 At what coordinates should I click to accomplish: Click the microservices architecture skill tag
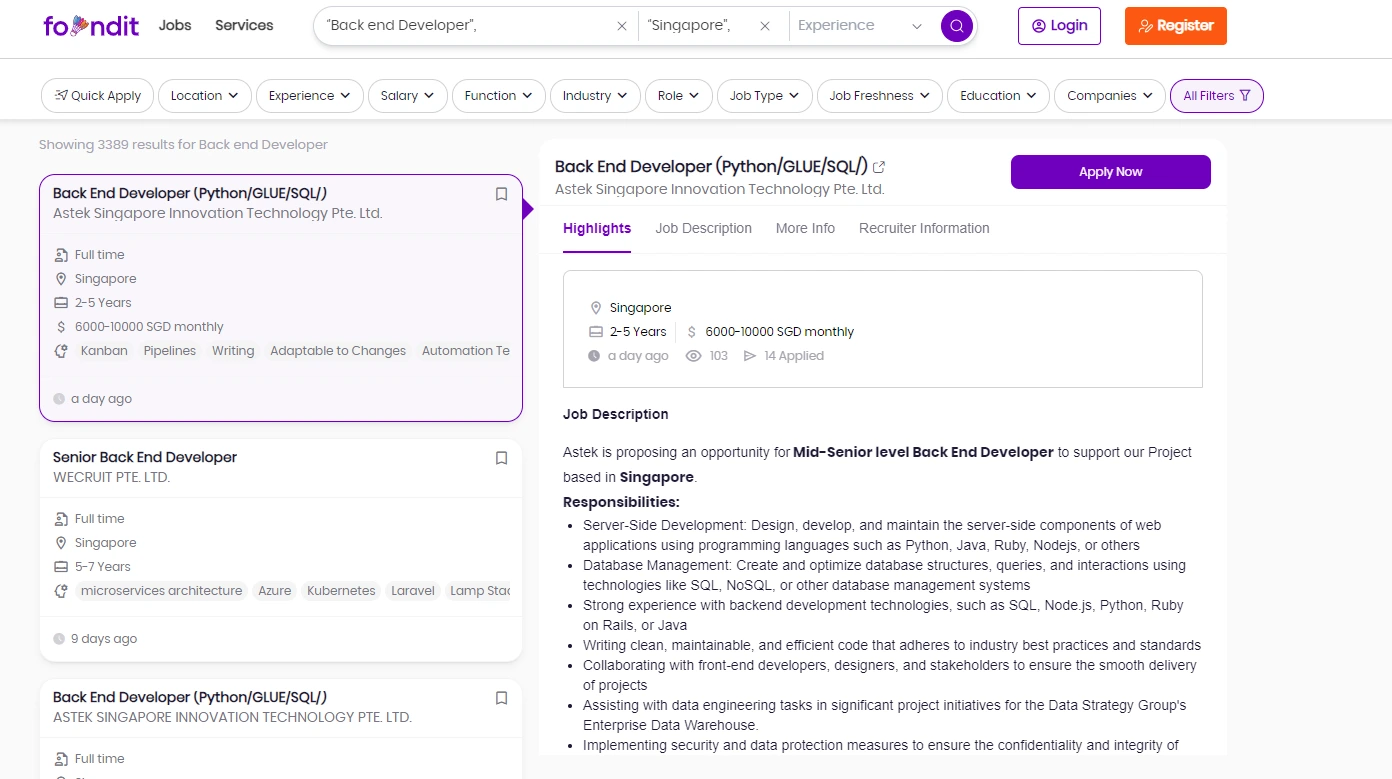click(x=162, y=591)
